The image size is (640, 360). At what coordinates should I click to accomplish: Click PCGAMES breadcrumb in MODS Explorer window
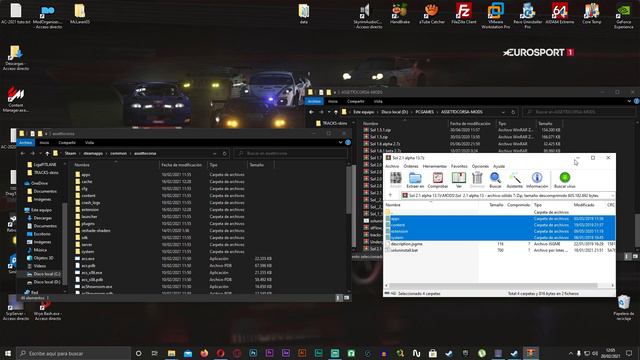[424, 112]
